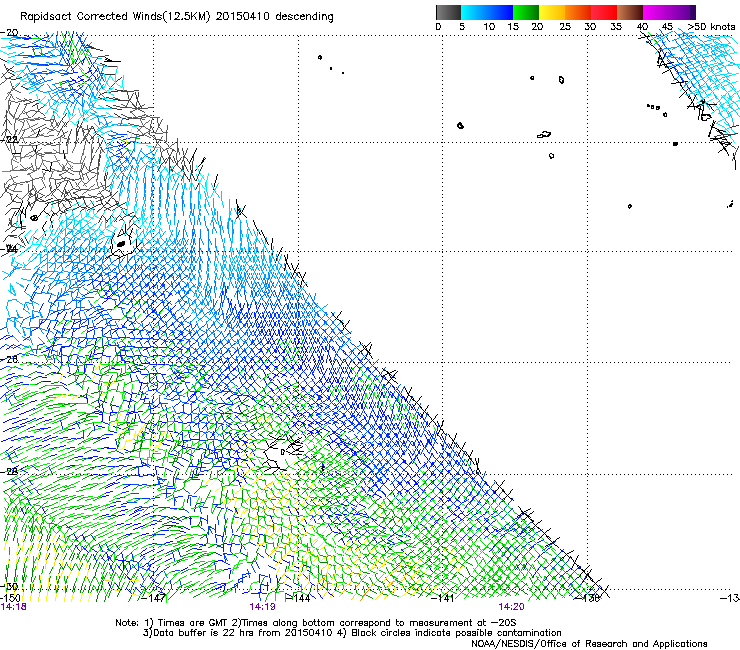Click the yellow 20-25 knots legend segment
The height and width of the screenshot is (650, 740).
(x=552, y=12)
